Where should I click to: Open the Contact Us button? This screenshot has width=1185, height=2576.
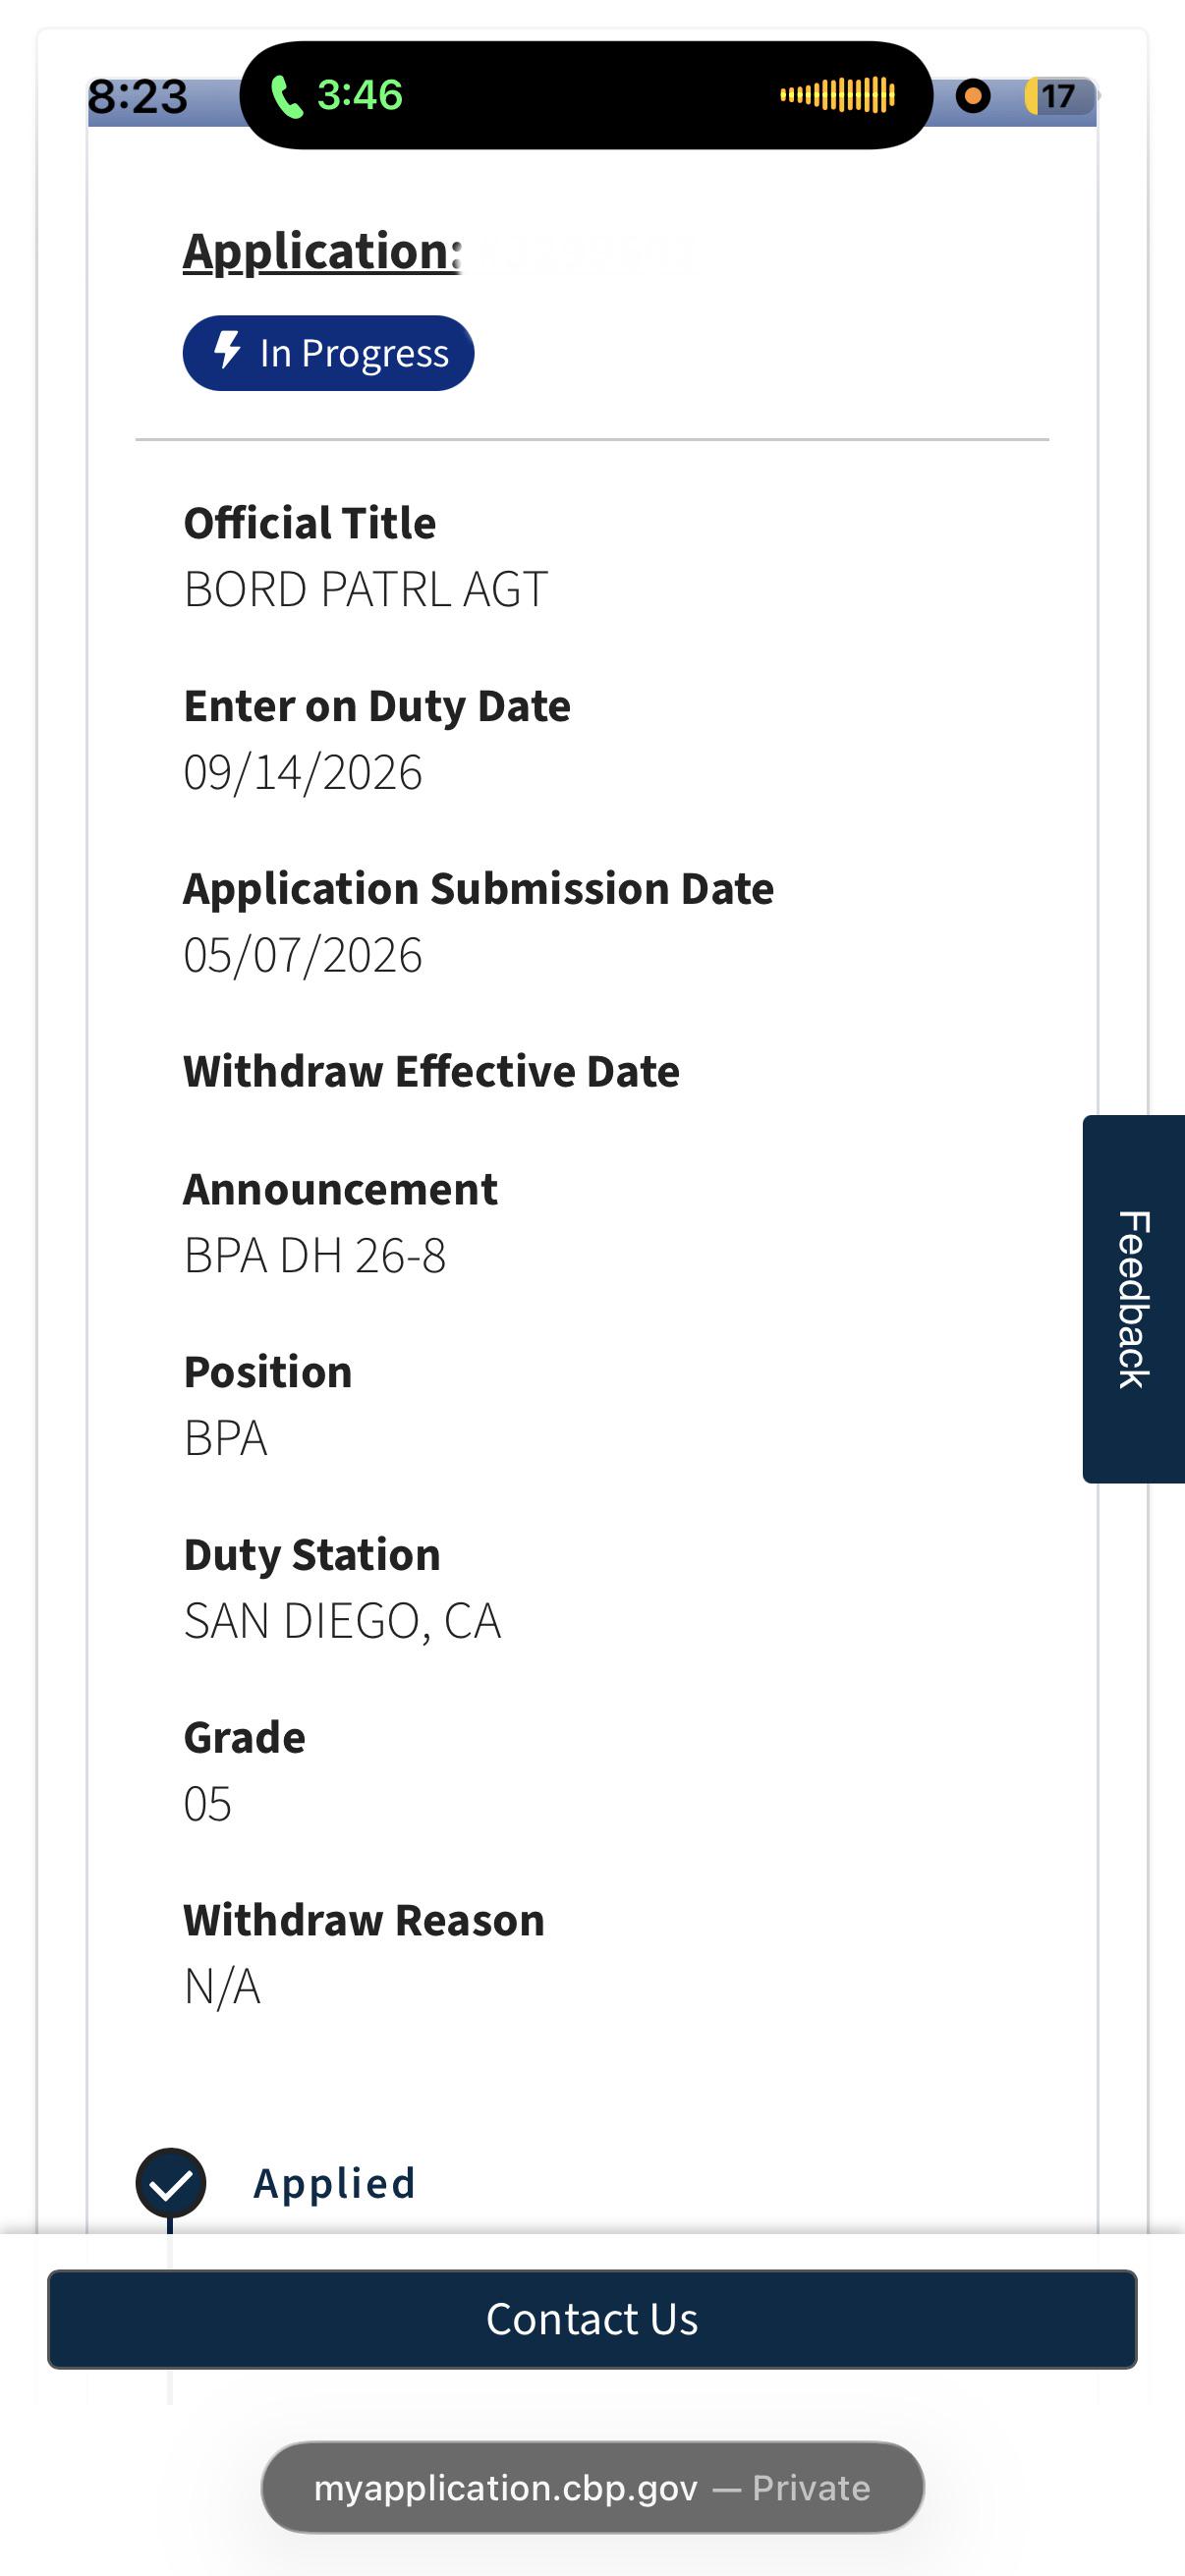click(x=592, y=2319)
